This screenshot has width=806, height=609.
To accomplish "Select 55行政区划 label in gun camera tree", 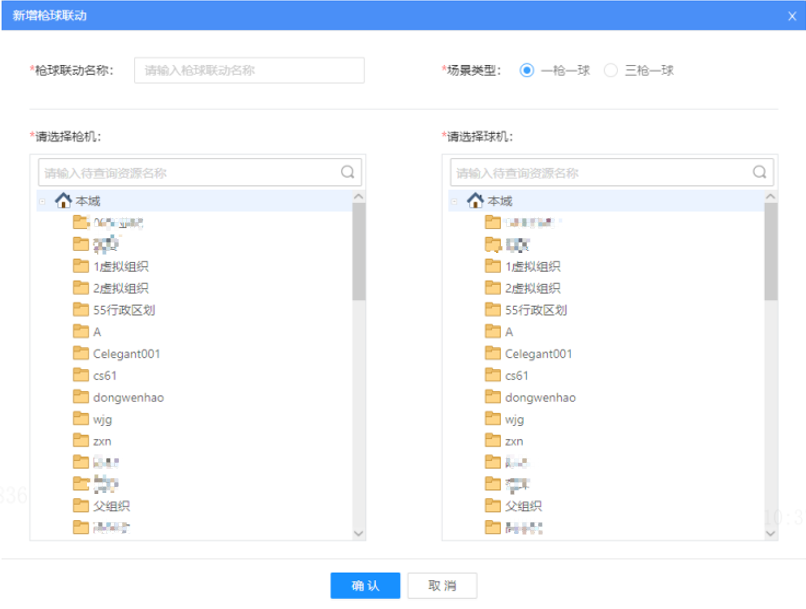I will tap(124, 310).
